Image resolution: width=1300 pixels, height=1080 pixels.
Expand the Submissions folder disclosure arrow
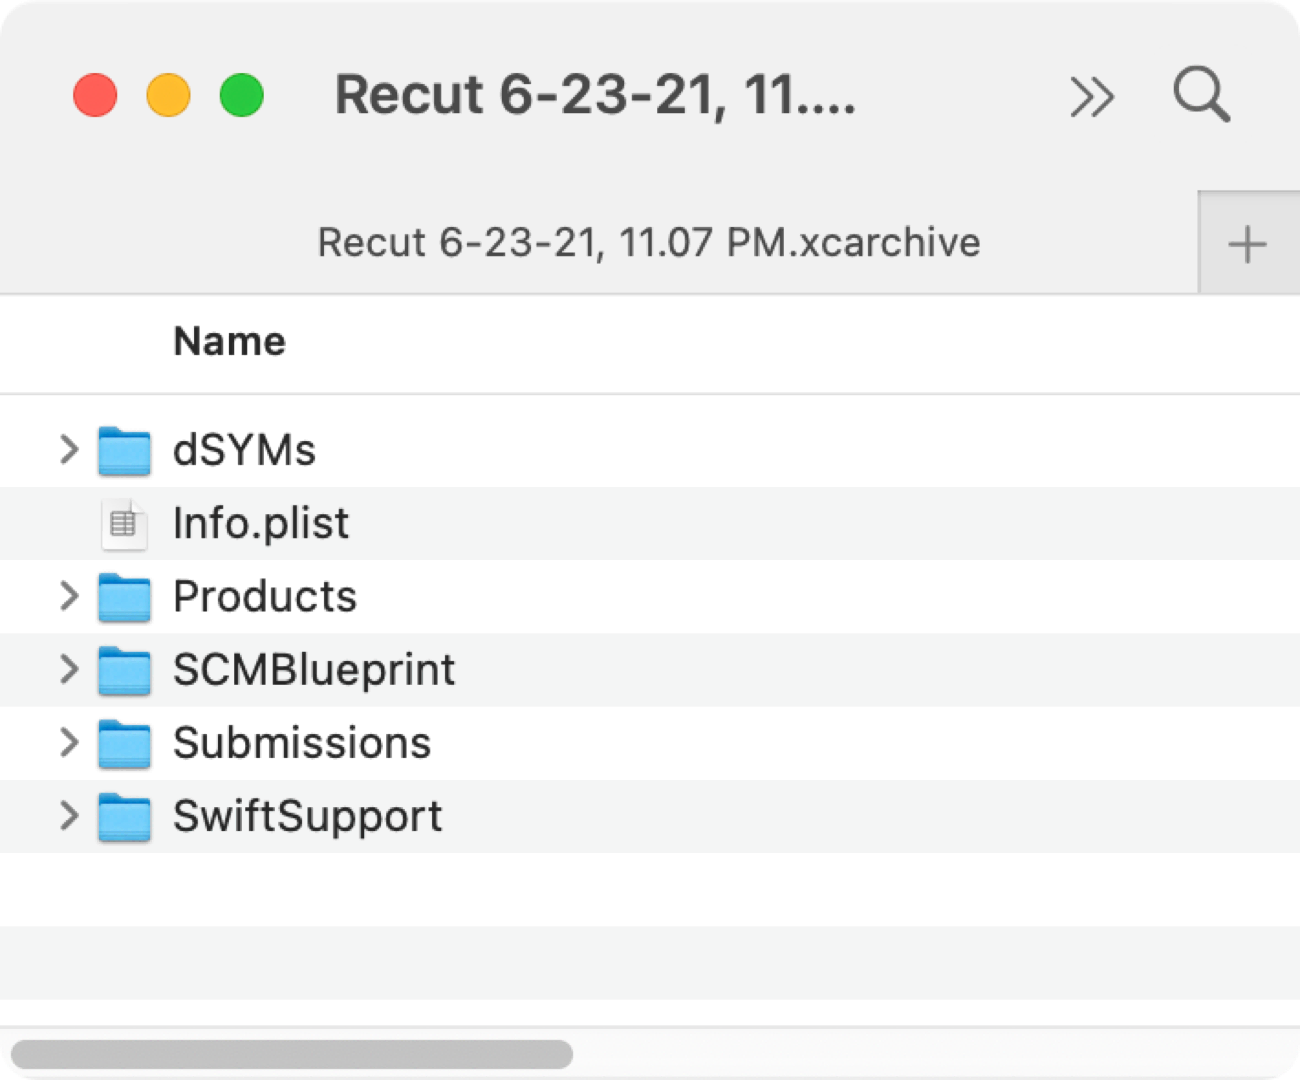[68, 742]
